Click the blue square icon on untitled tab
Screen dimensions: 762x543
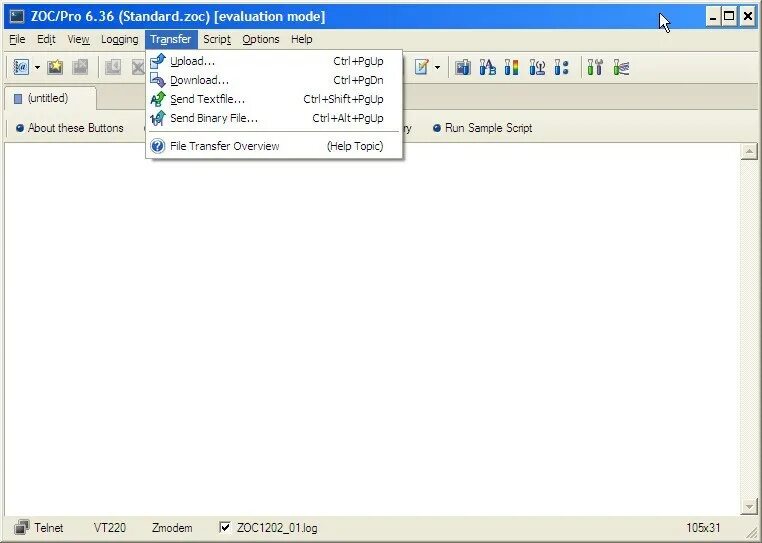(x=18, y=99)
